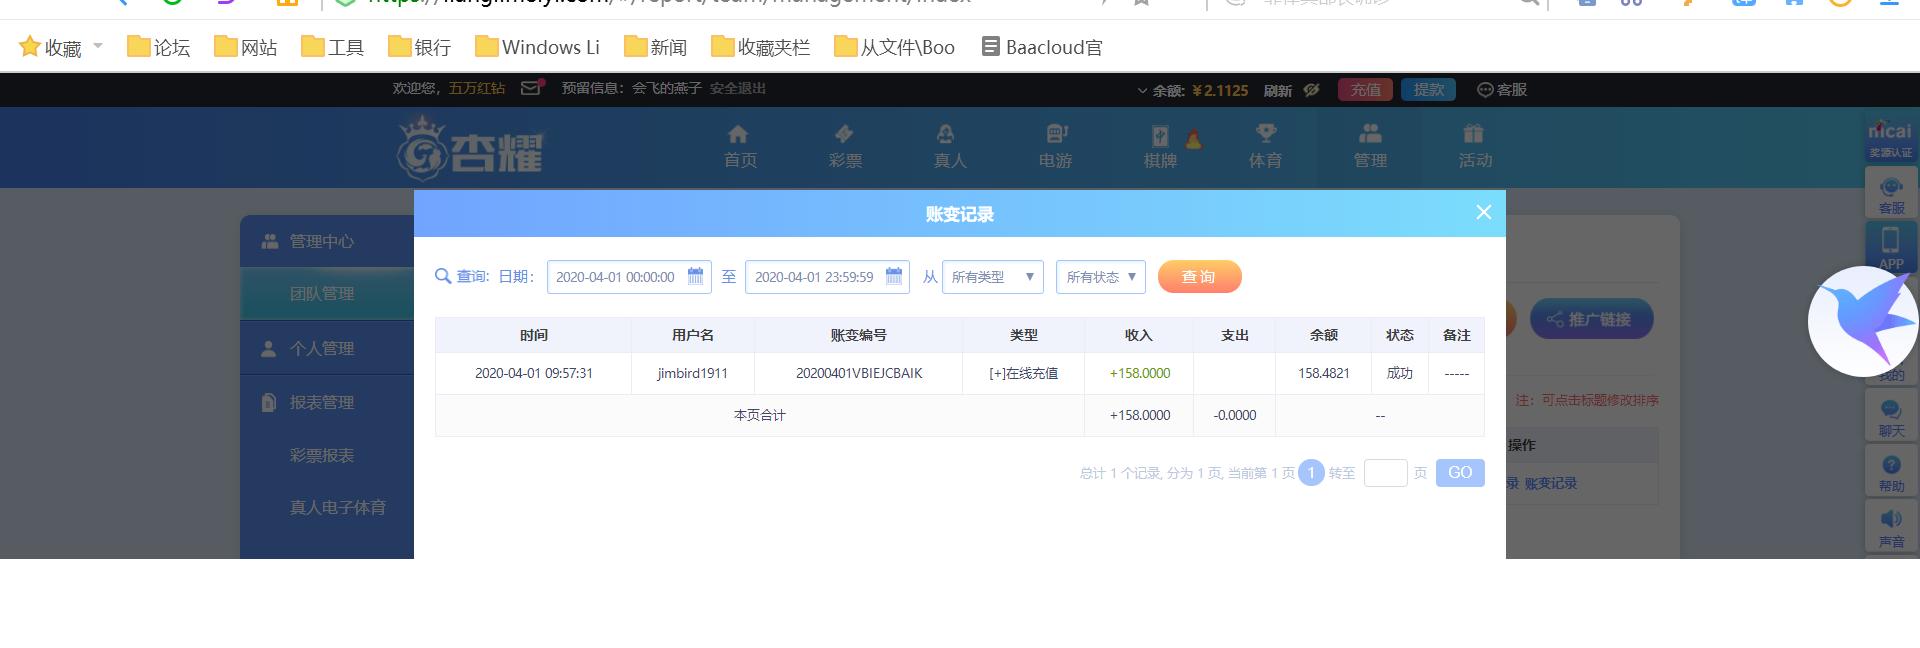1920x648 pixels.
Task: Expand the 所有状态 dropdown
Action: (x=1101, y=277)
